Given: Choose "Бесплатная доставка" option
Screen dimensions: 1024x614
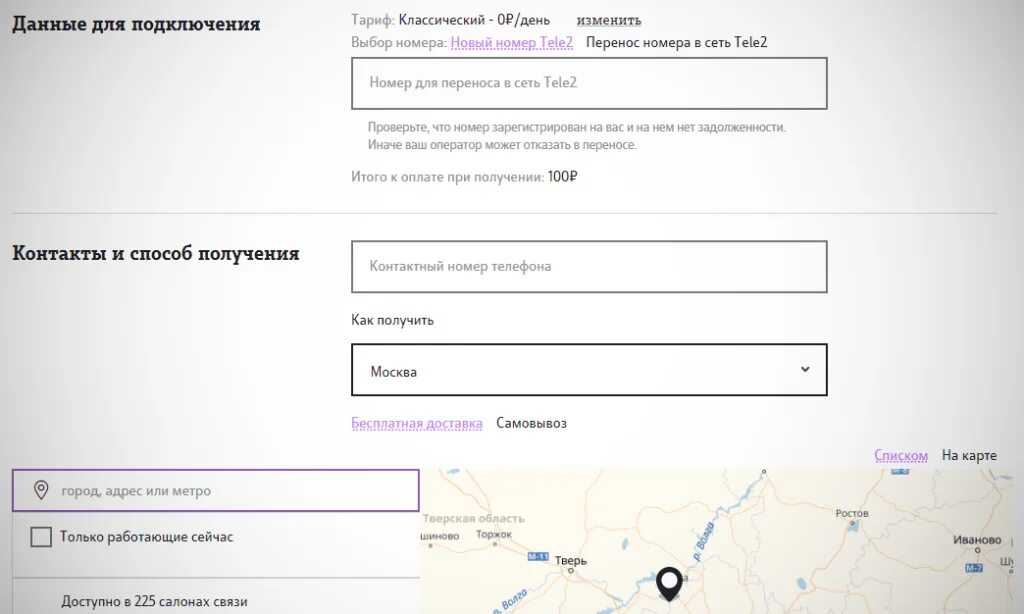Looking at the screenshot, I should pos(417,423).
